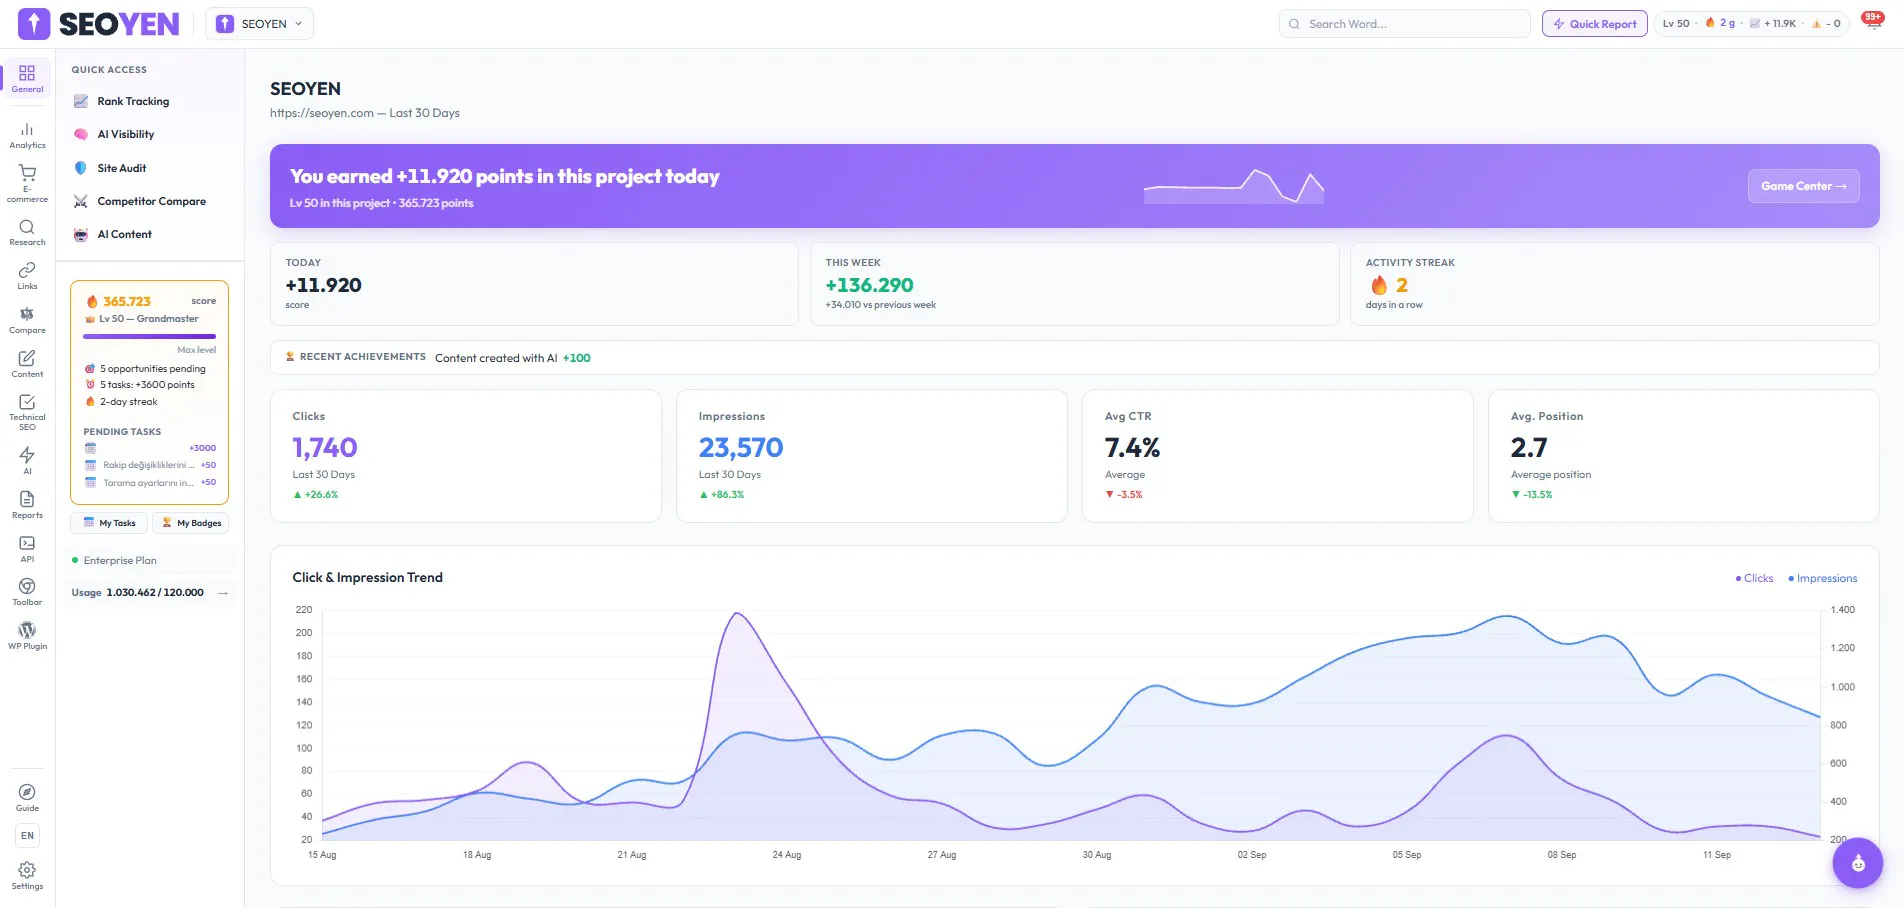Open the Reports section
Viewport: 1904px width, 908px height.
point(27,505)
